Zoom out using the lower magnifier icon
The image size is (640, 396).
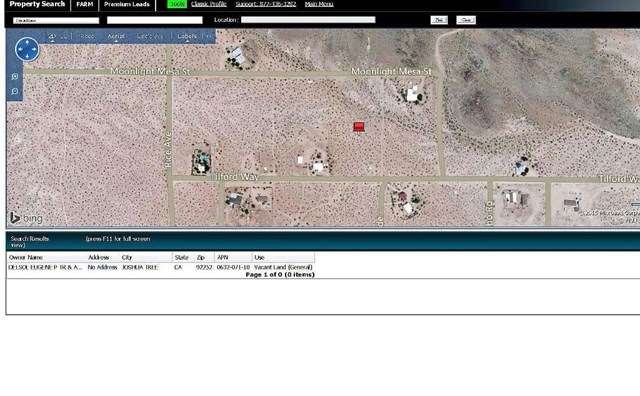[x=15, y=91]
